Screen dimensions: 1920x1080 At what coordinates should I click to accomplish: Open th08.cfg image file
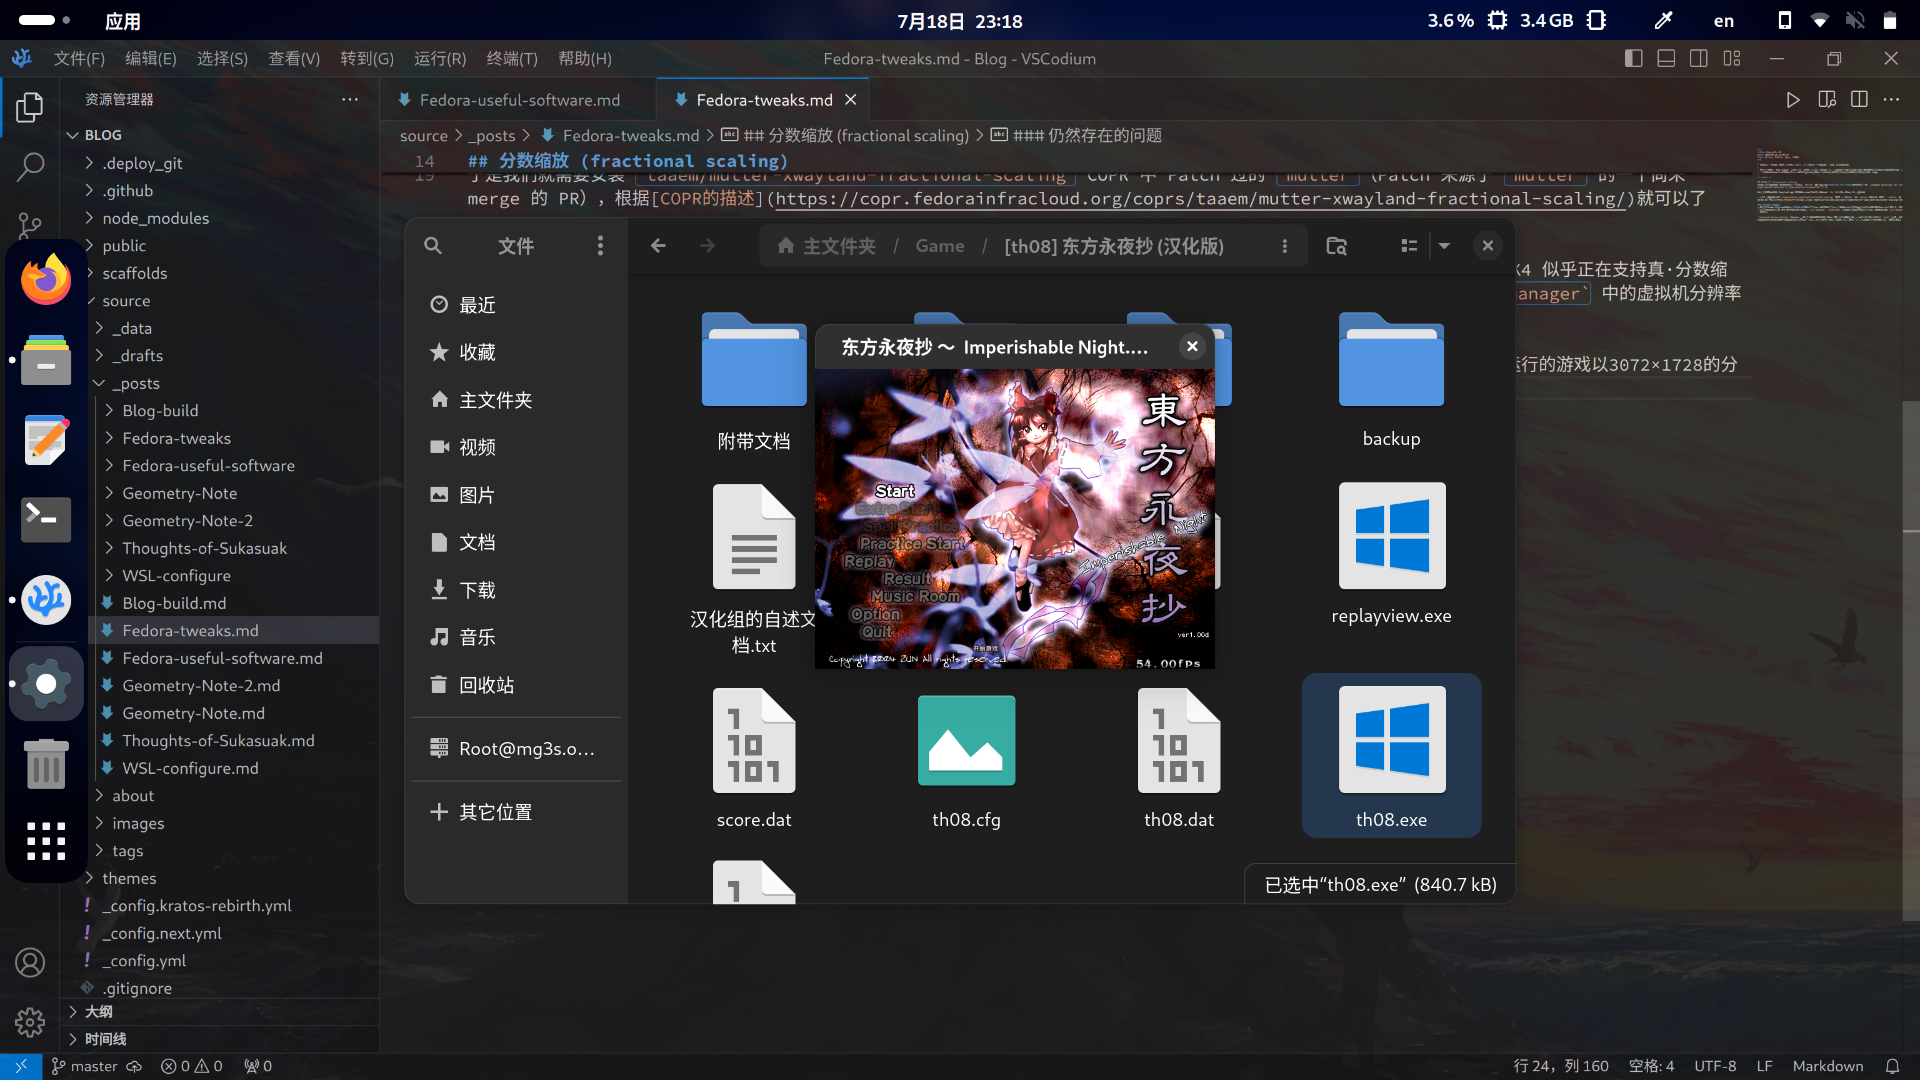click(966, 742)
